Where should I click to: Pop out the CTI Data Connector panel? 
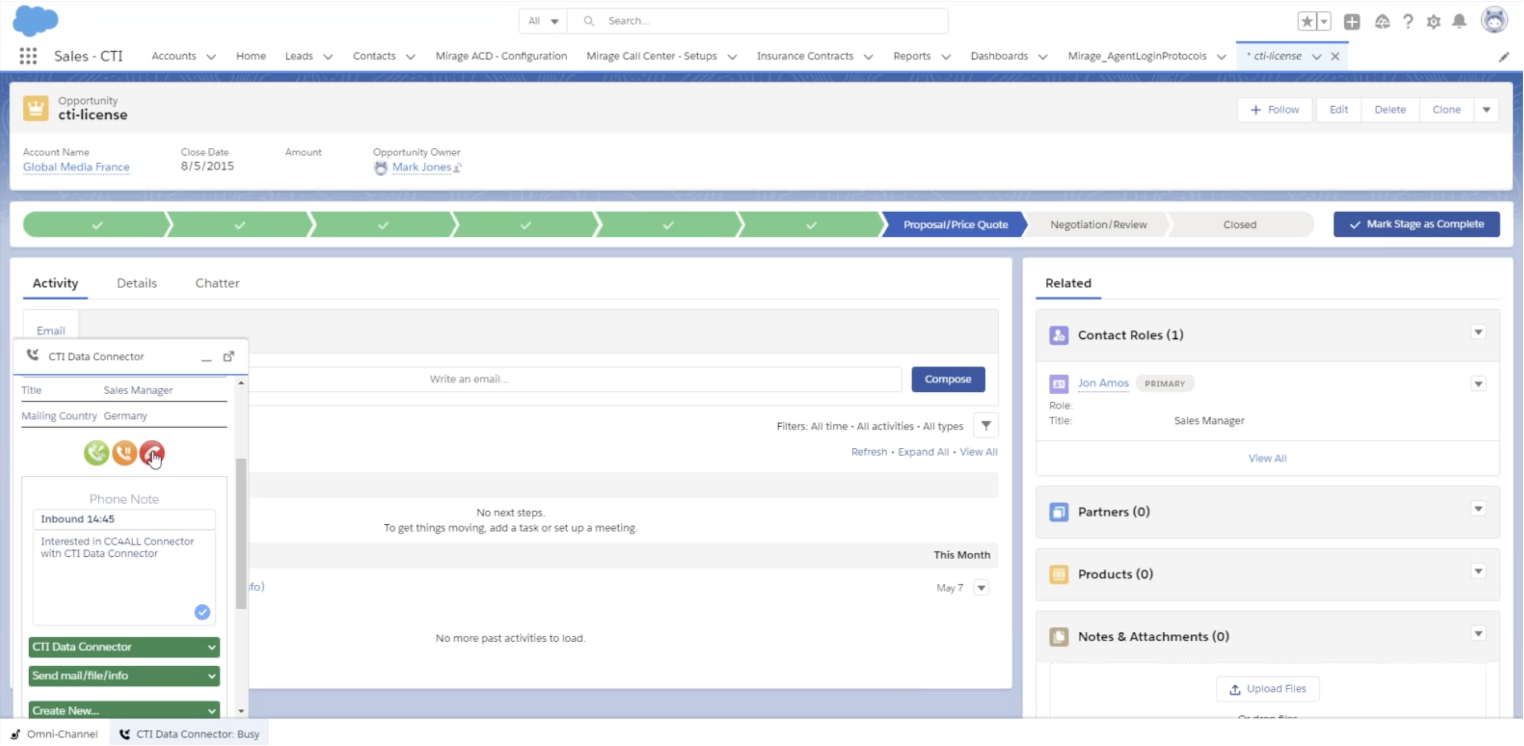click(229, 356)
